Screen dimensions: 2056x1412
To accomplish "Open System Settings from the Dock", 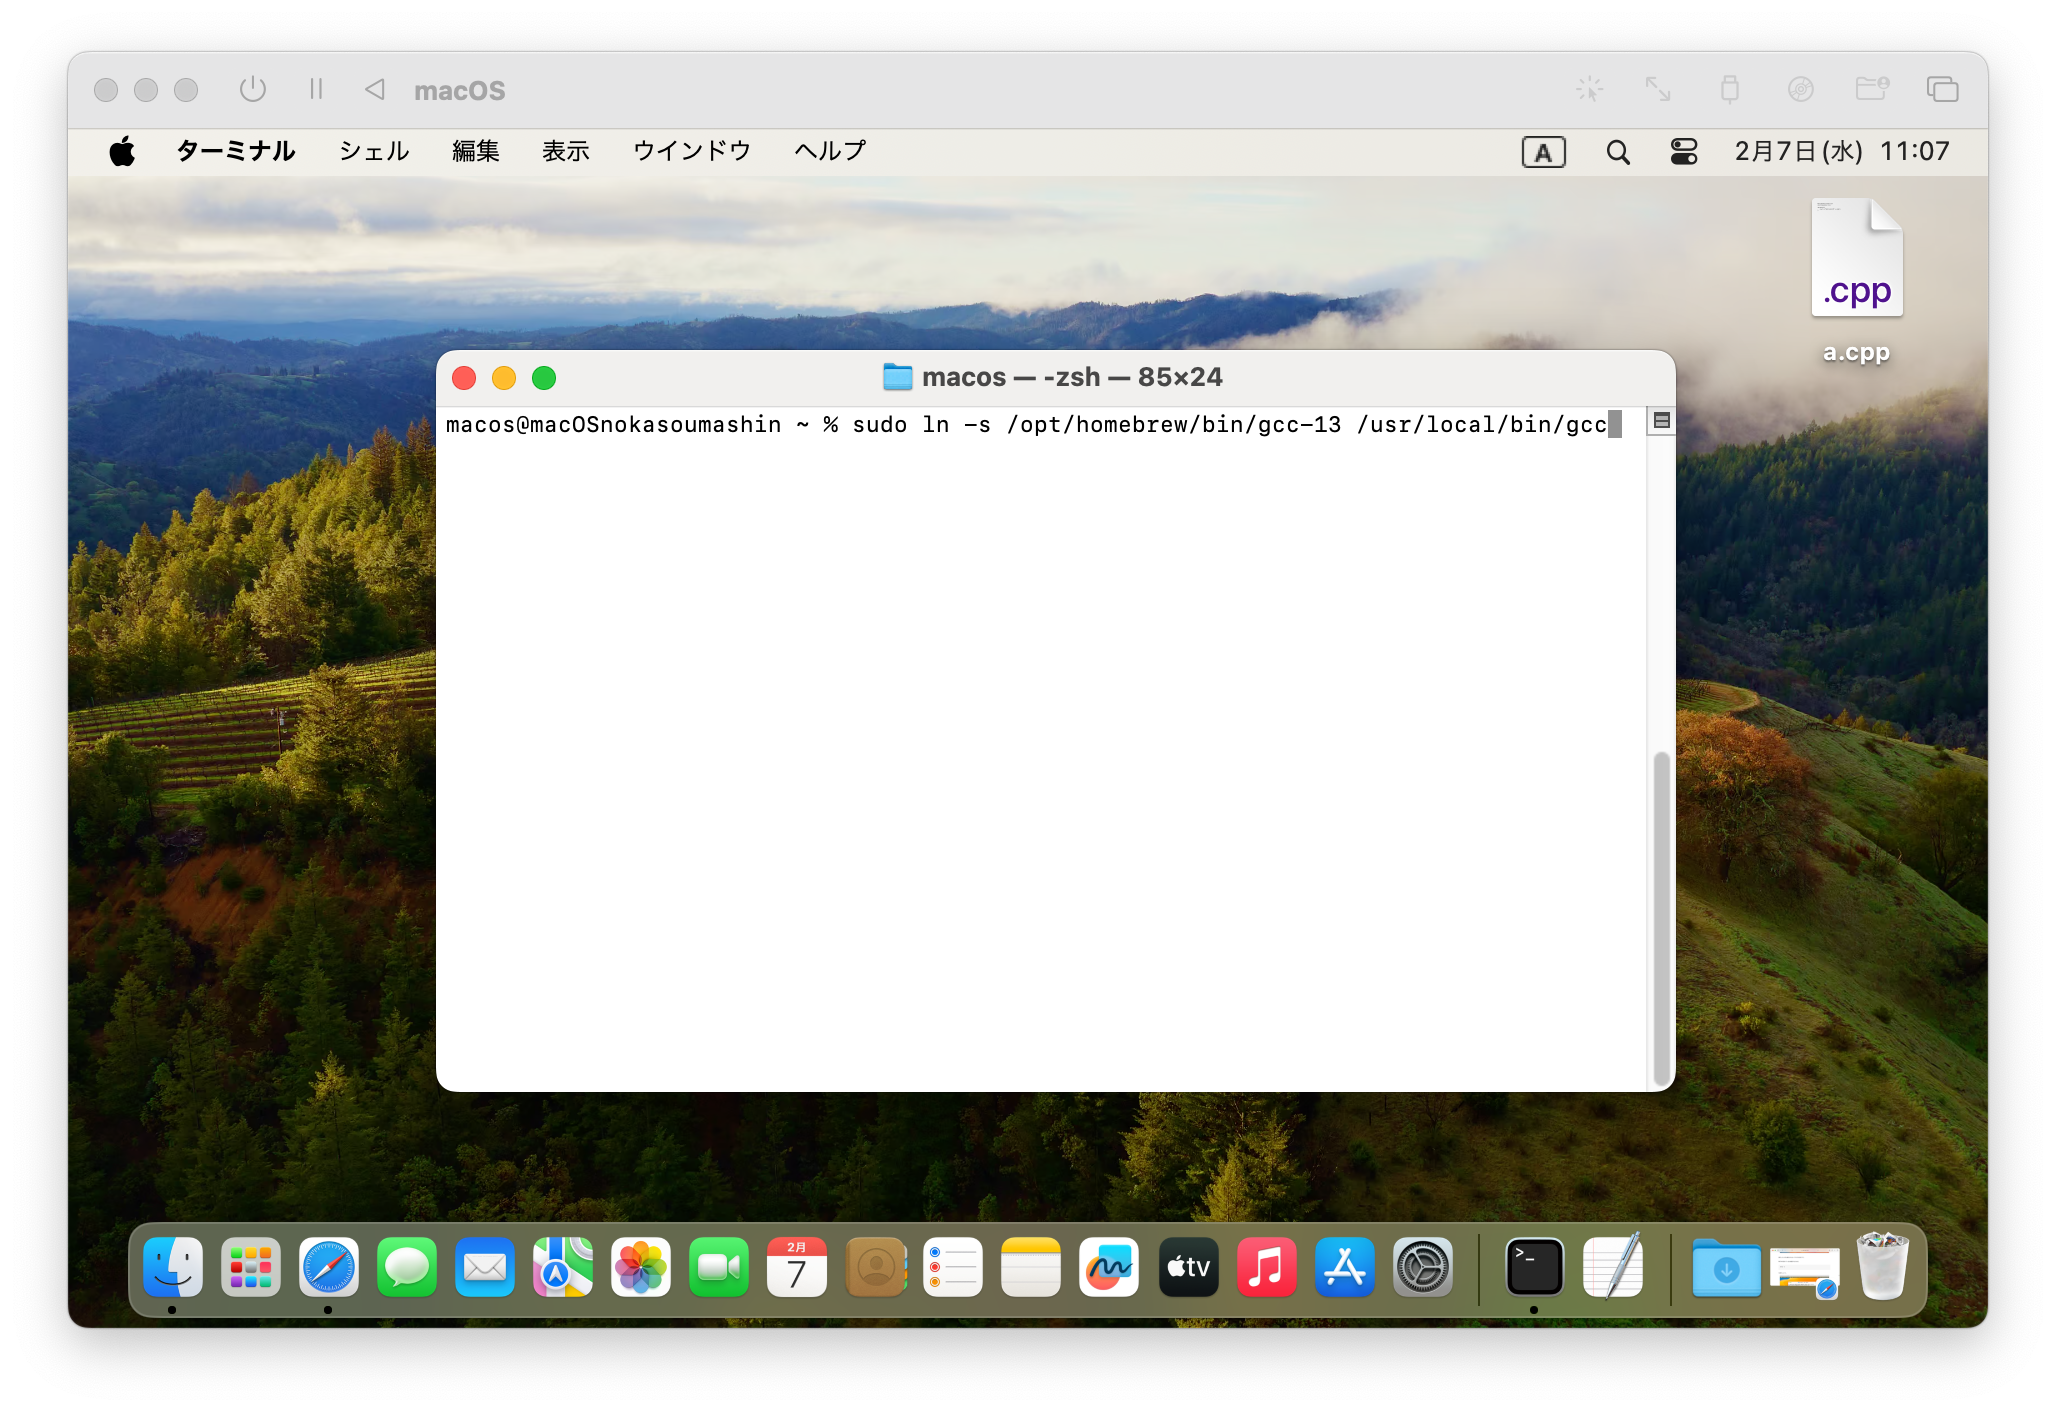I will [x=1422, y=1268].
